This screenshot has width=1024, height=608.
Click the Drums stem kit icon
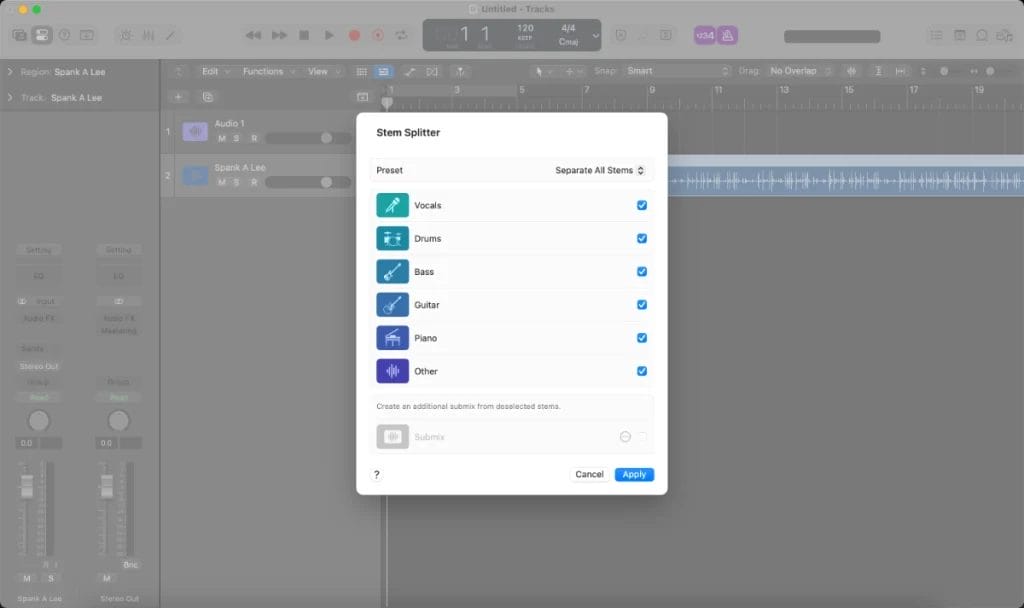(394, 238)
